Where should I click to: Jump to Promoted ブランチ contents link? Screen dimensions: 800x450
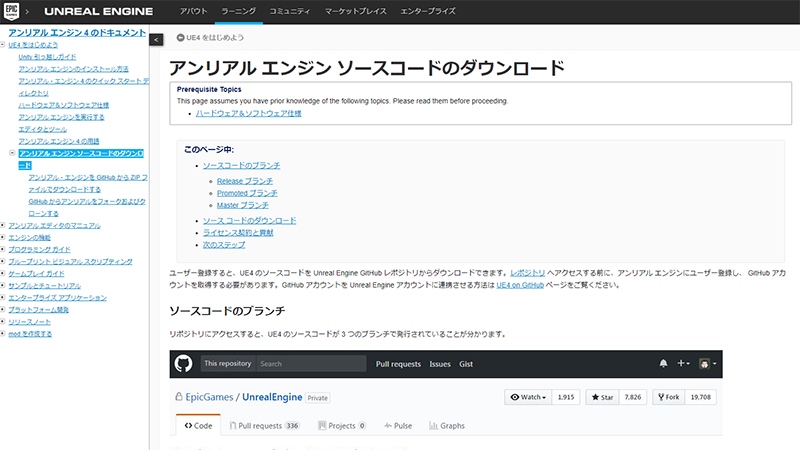click(247, 193)
